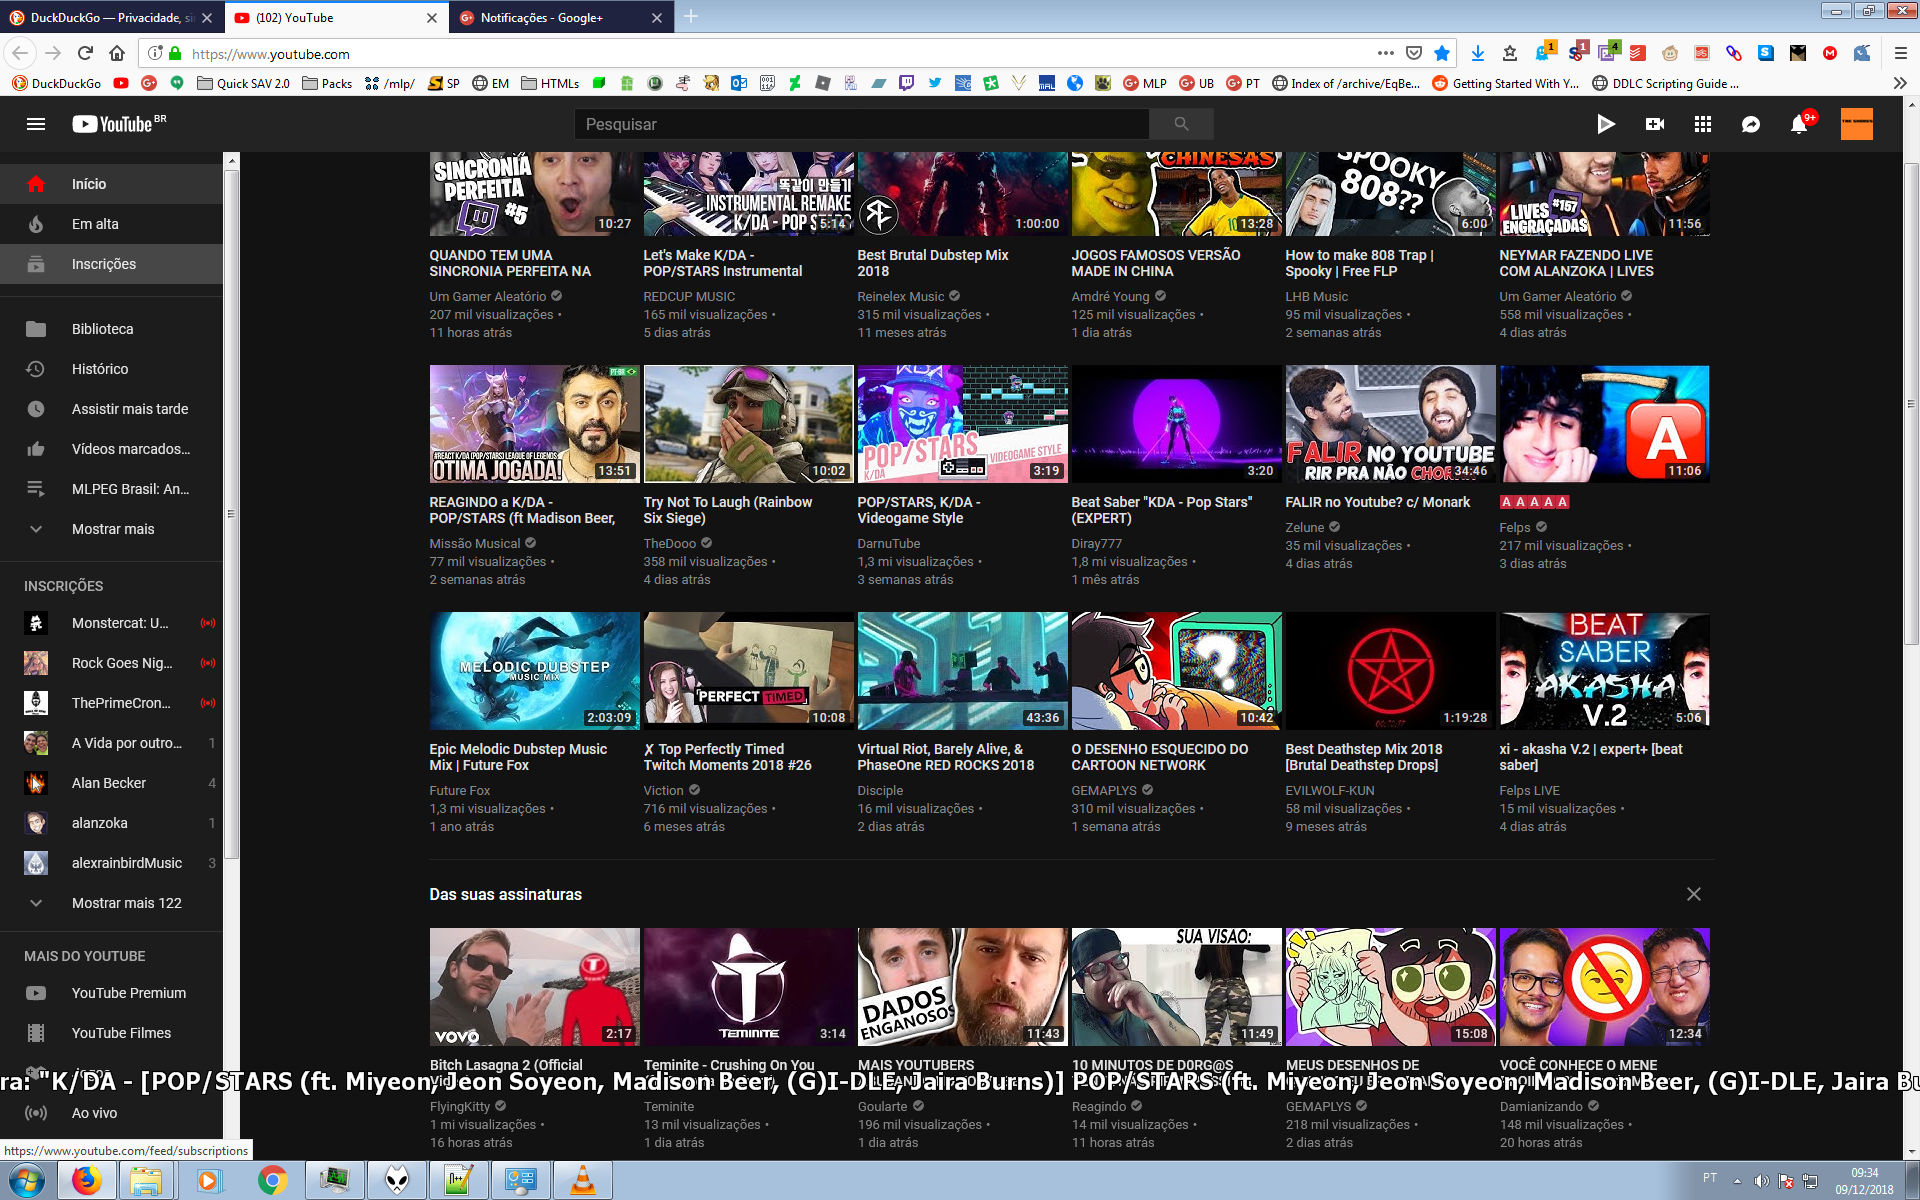Close the 'Das suas assinaturas' section
Viewport: 1920px width, 1200px height.
tap(1693, 894)
